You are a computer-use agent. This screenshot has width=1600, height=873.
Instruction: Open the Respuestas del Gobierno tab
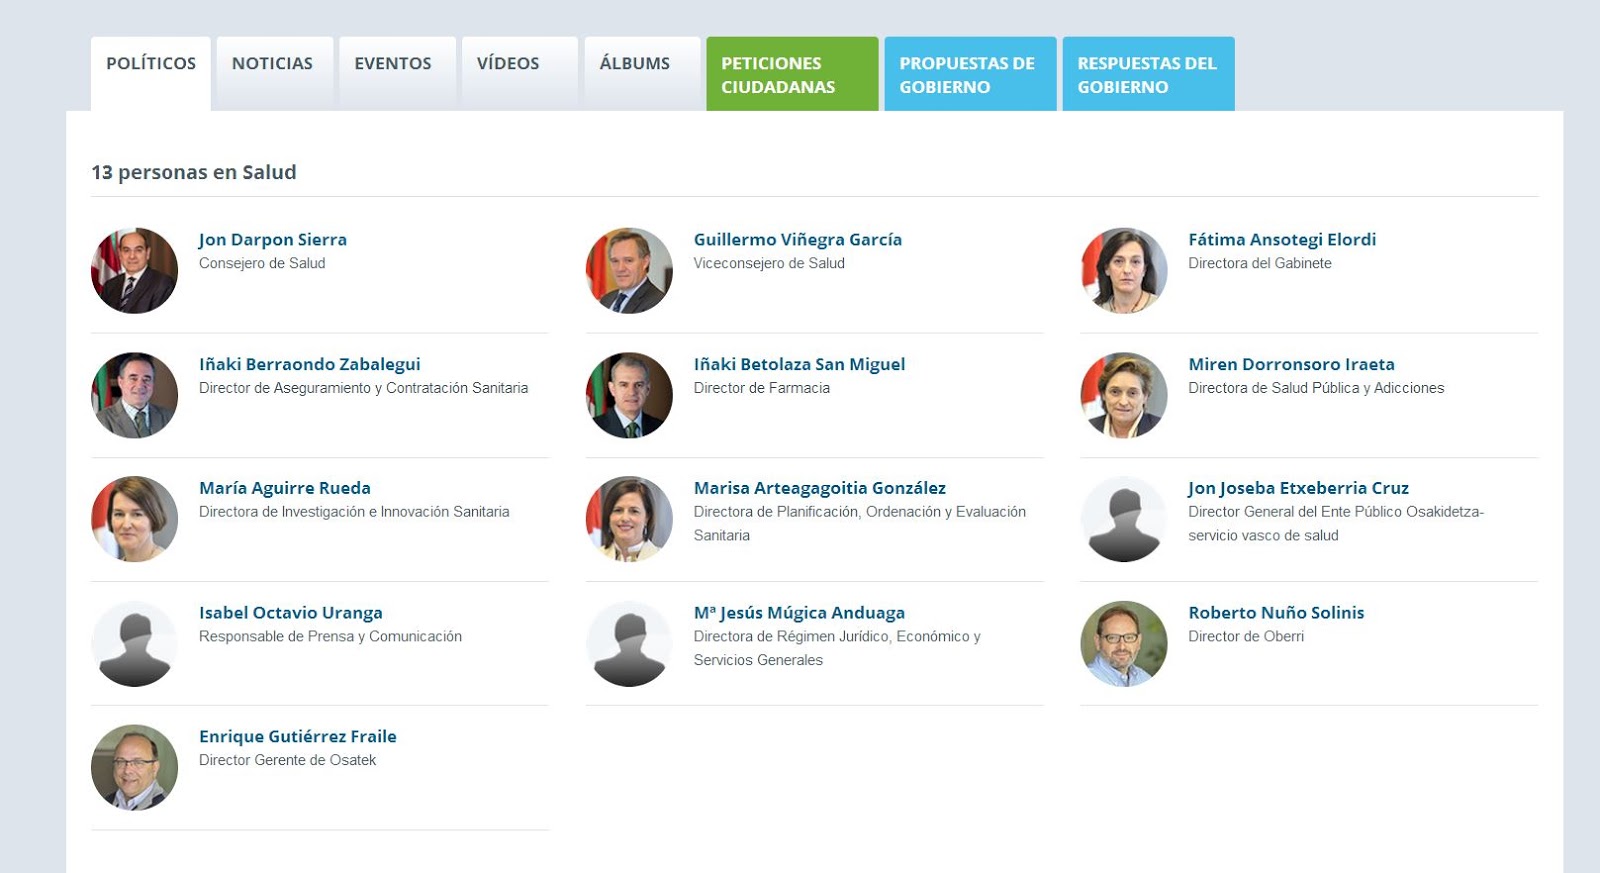[1147, 75]
